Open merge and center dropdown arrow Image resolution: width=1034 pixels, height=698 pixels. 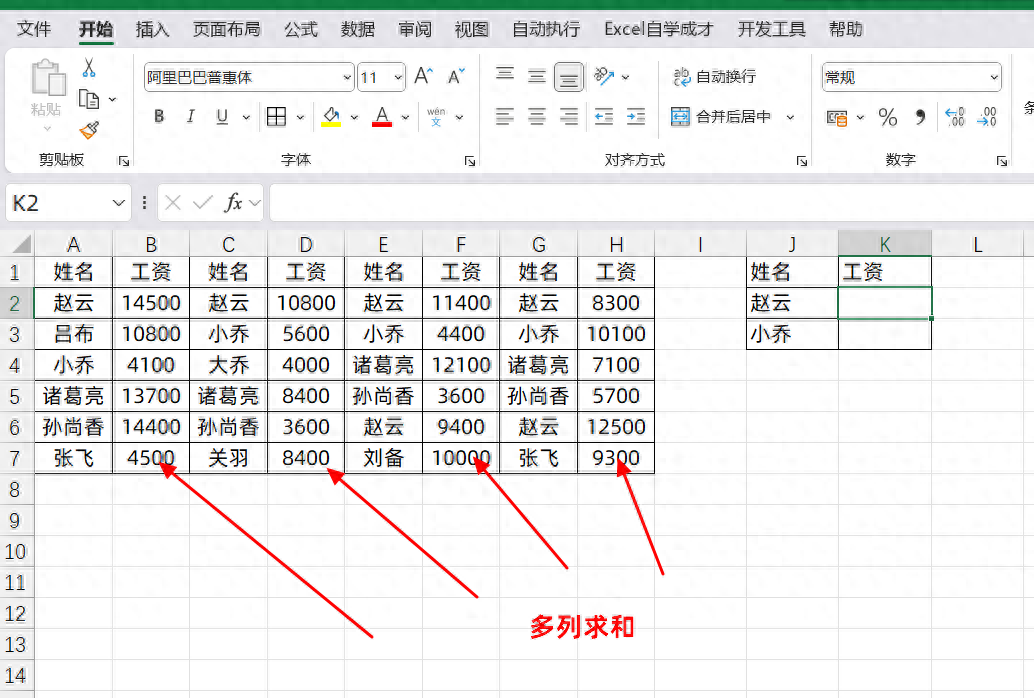point(790,117)
